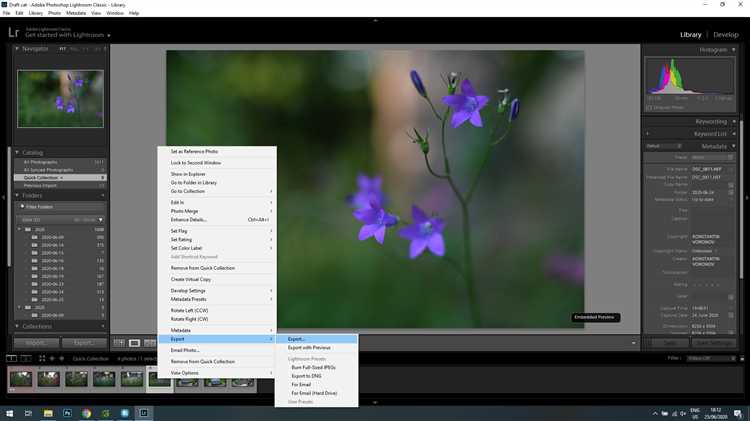Image resolution: width=750 pixels, height=421 pixels.
Task: Choose Export with Previous
Action: coord(316,348)
